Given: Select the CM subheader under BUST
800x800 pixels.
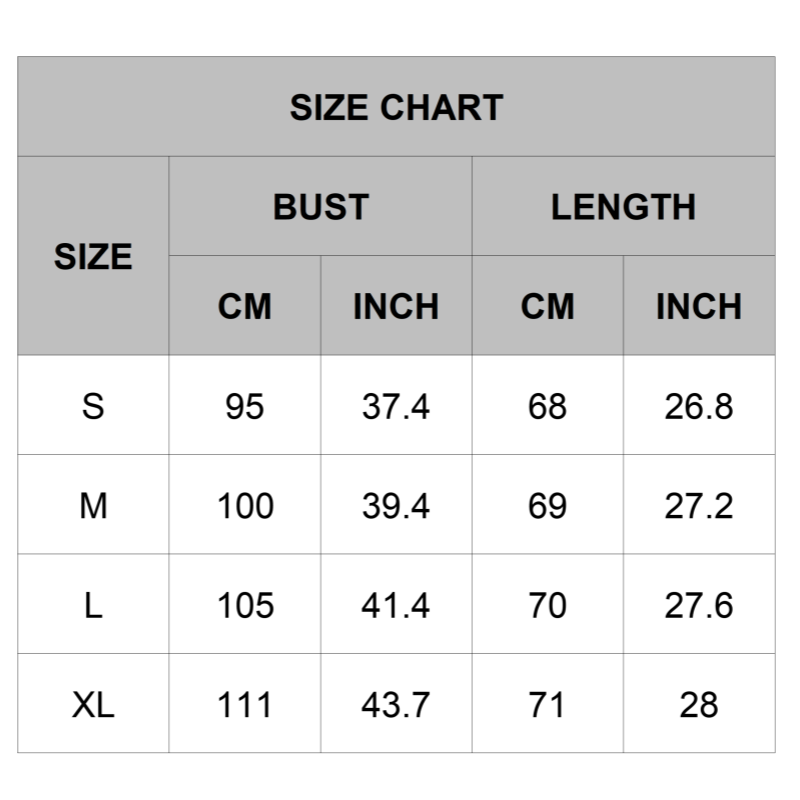Looking at the screenshot, I should [245, 306].
